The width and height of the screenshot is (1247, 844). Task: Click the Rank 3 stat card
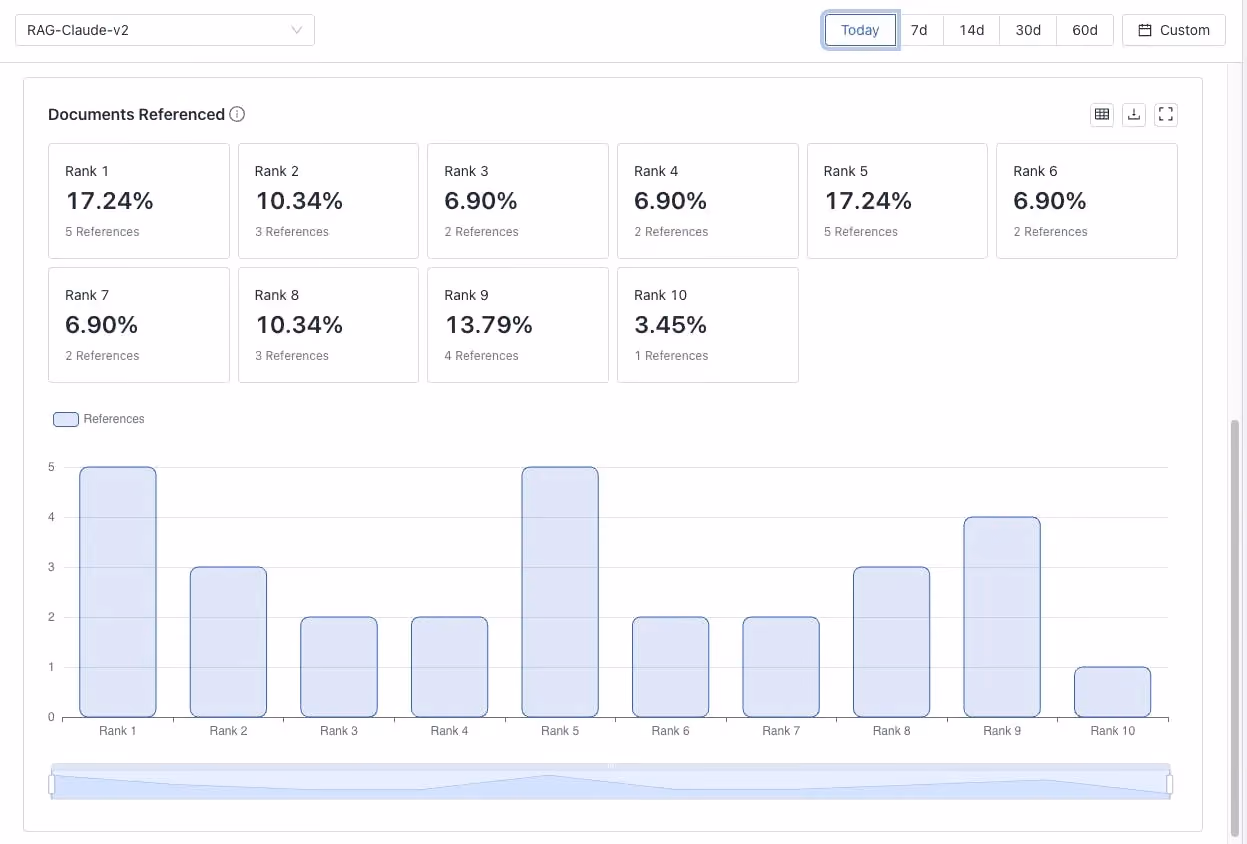click(x=518, y=201)
